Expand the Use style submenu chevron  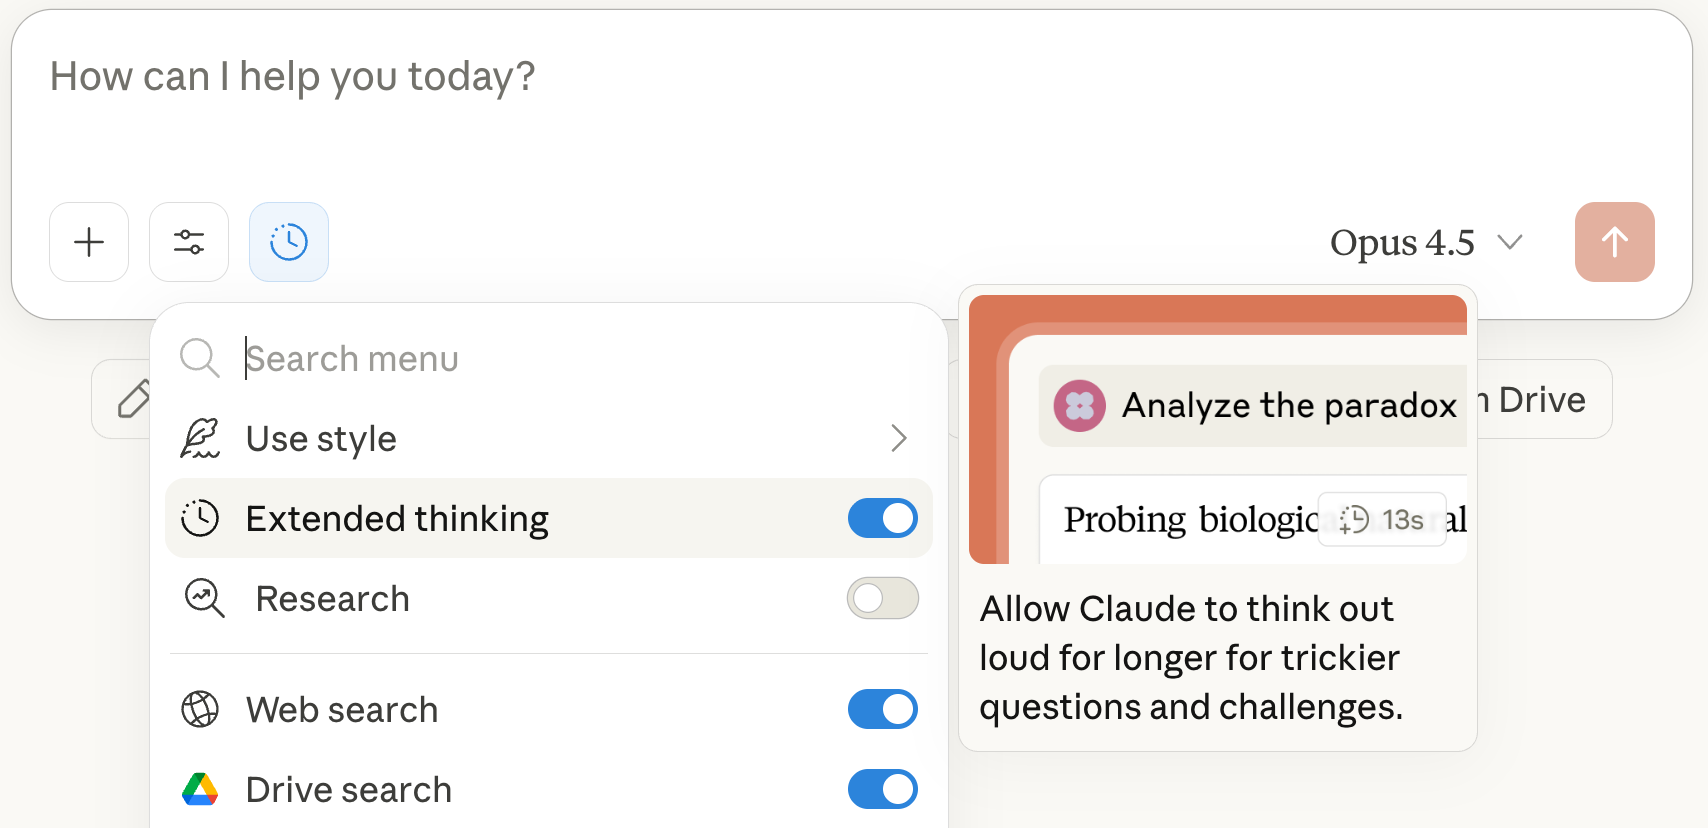[898, 438]
